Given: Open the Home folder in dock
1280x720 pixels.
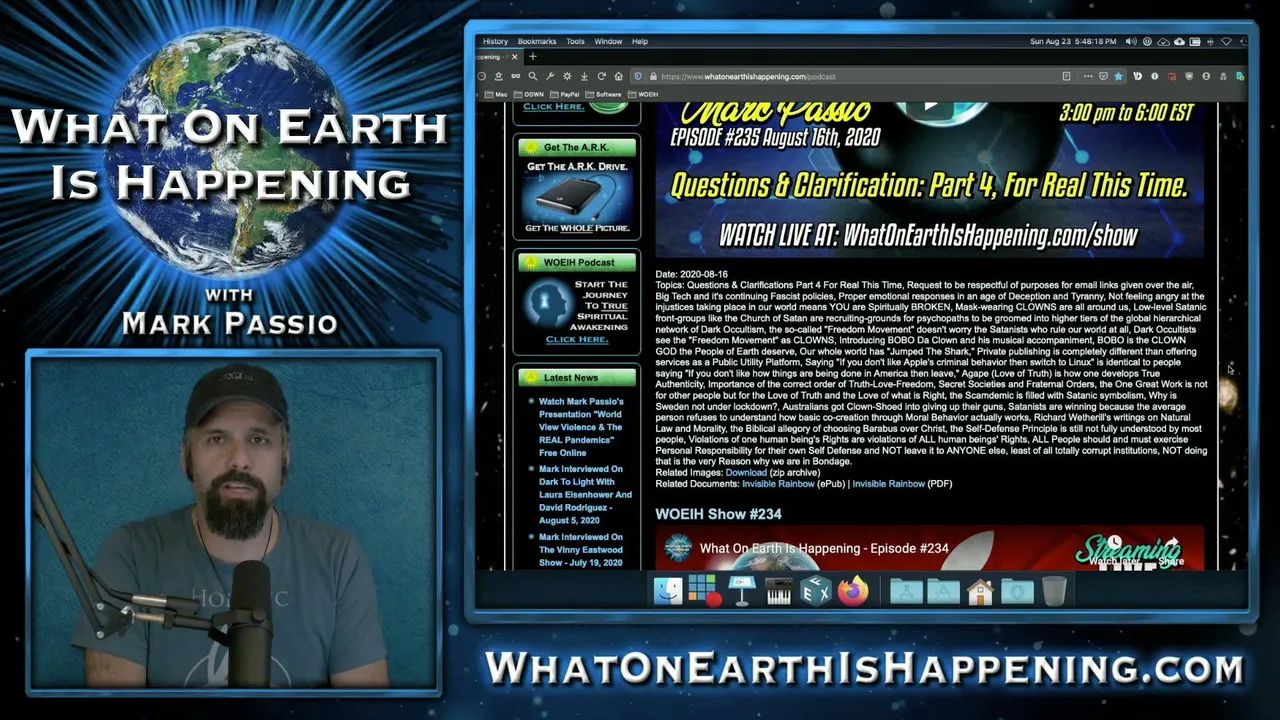Looking at the screenshot, I should tap(980, 592).
